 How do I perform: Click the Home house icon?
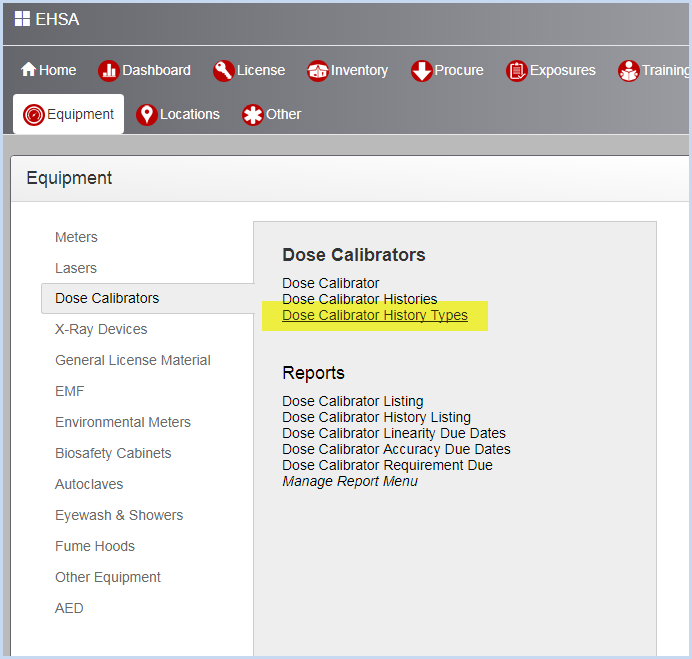(x=28, y=69)
